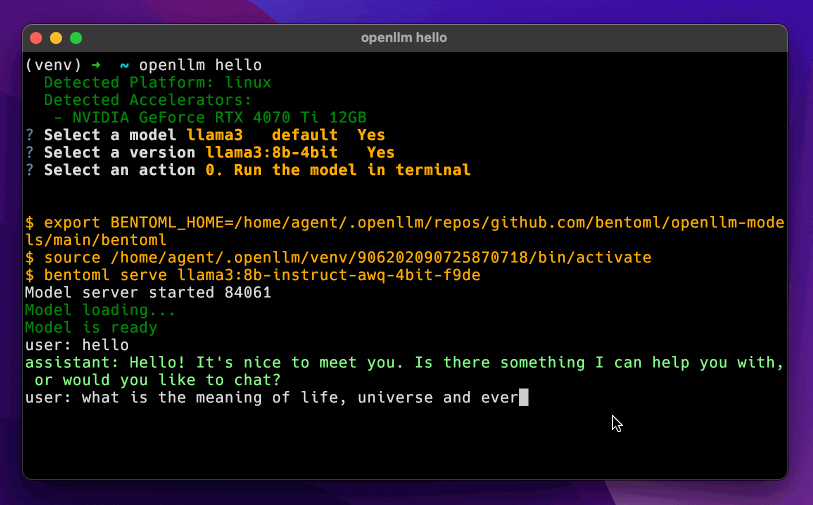The height and width of the screenshot is (505, 813).
Task: Click the blinking block cursor after 'ever'
Action: click(524, 398)
